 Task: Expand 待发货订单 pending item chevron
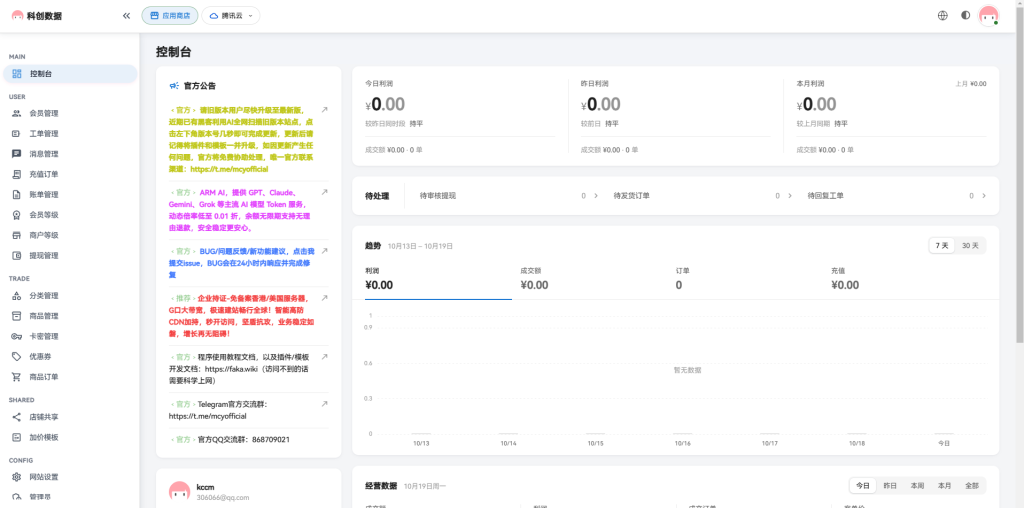[790, 195]
